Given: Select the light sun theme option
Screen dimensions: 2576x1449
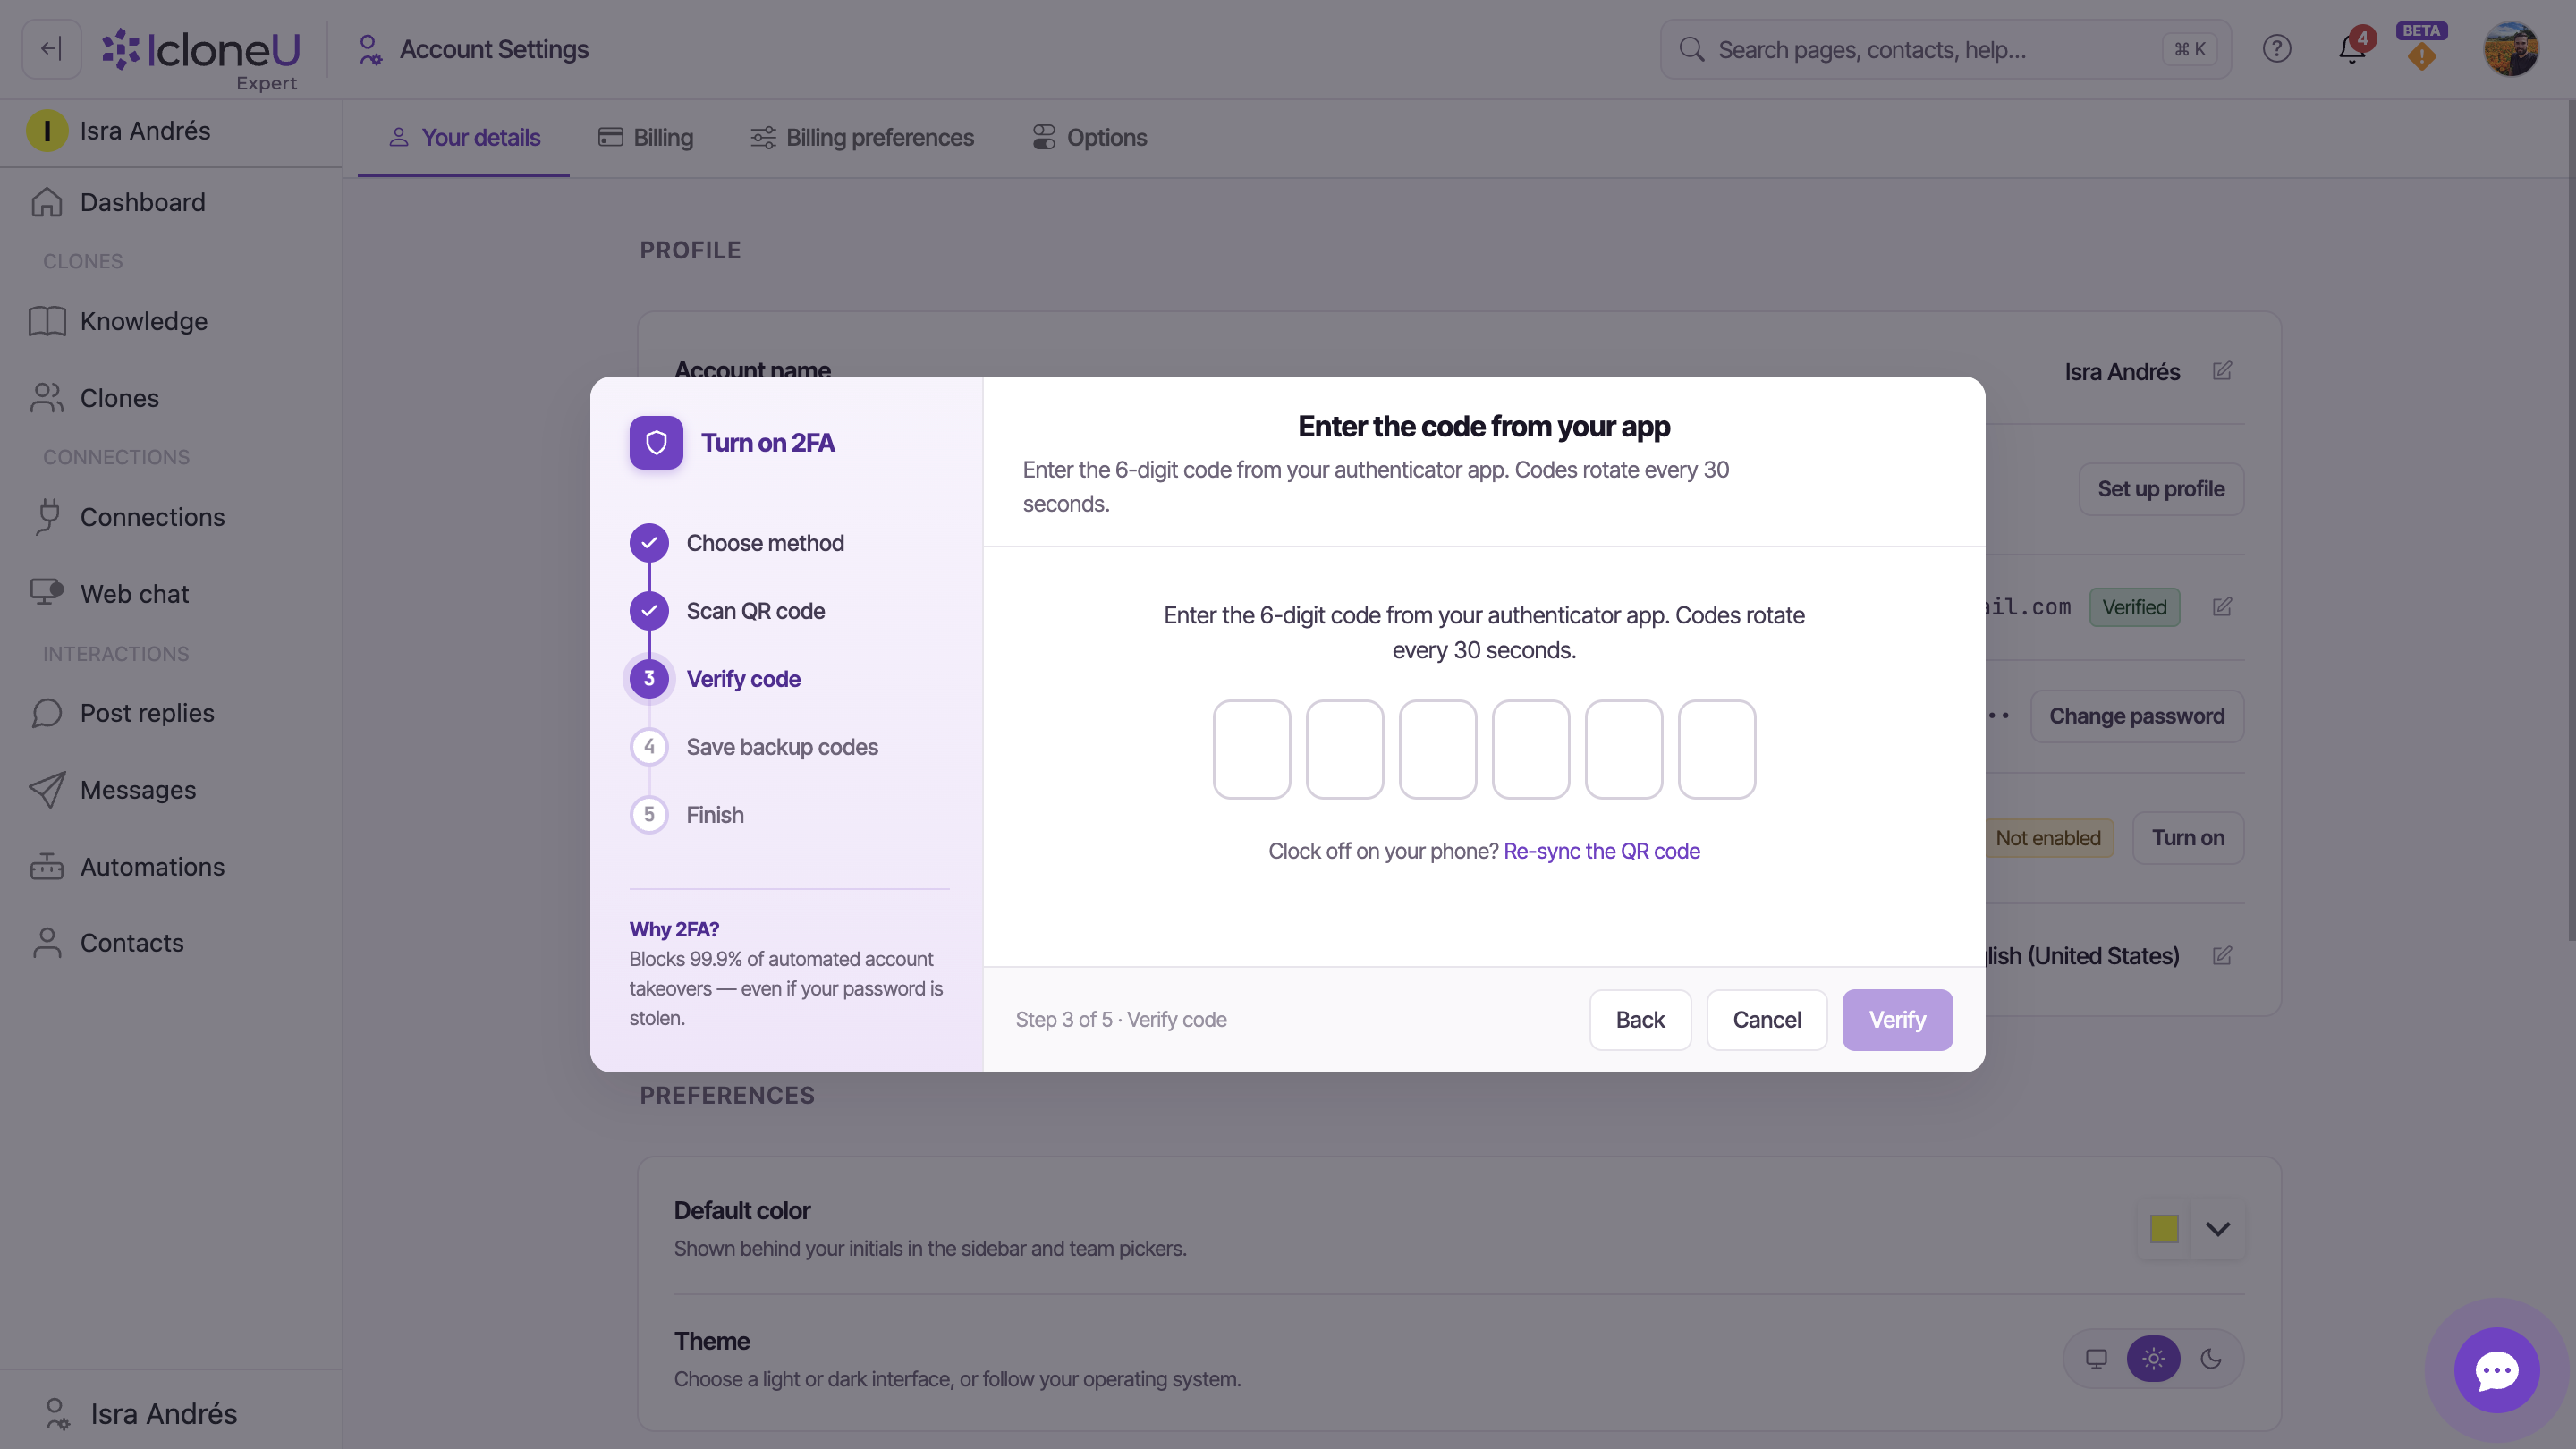Looking at the screenshot, I should [x=2153, y=1359].
